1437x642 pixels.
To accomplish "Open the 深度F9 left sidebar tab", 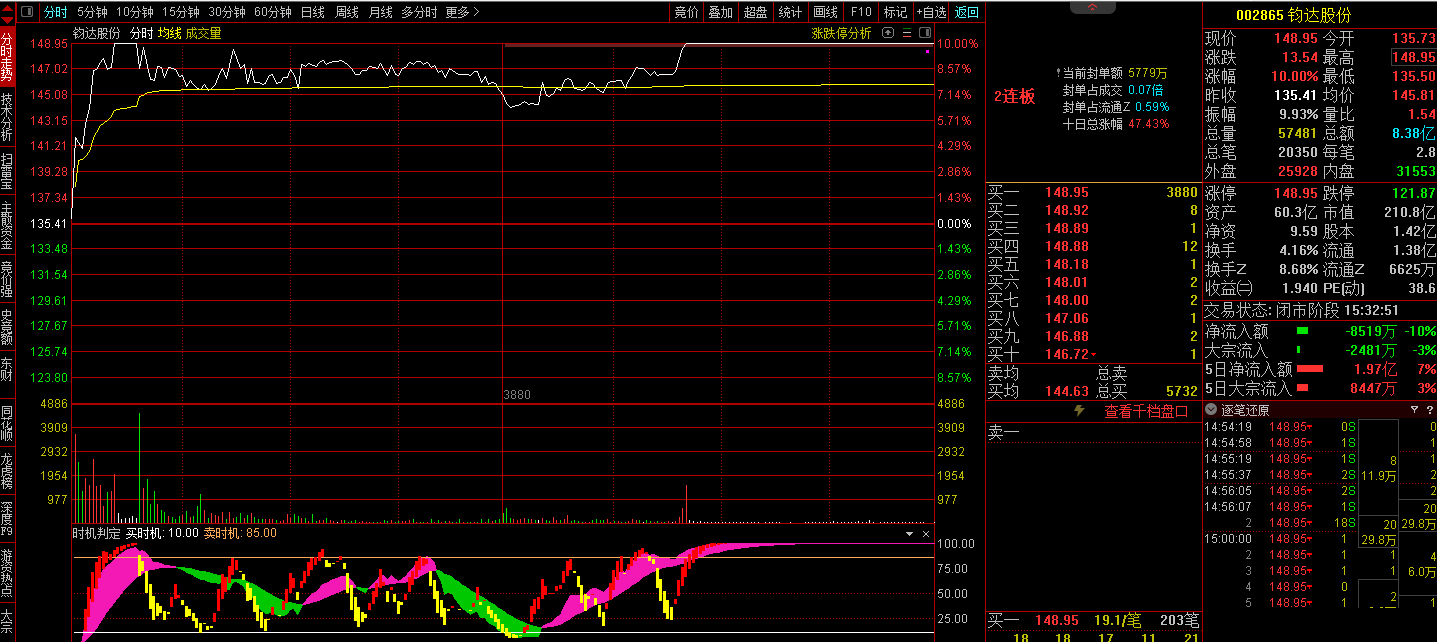I will tap(7, 520).
